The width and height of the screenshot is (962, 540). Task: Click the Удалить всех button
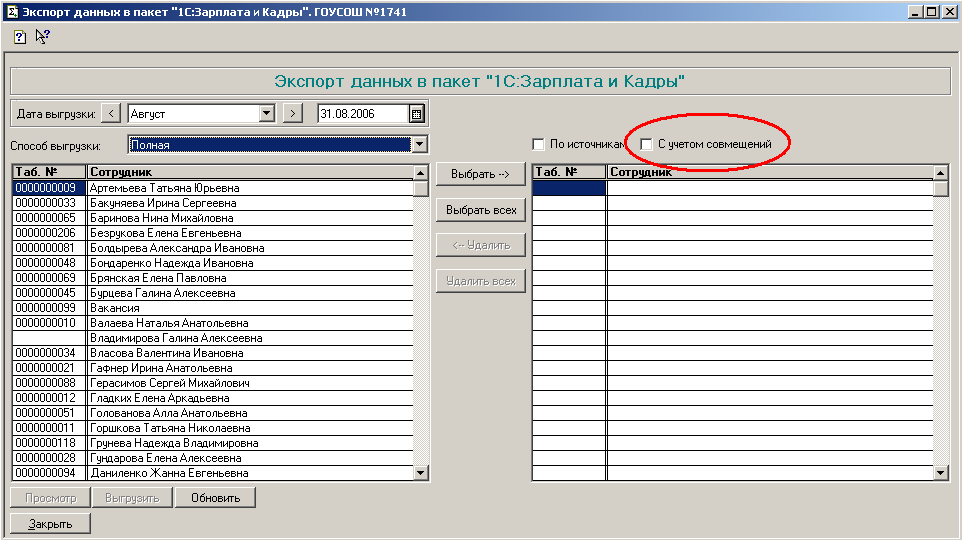coord(481,281)
